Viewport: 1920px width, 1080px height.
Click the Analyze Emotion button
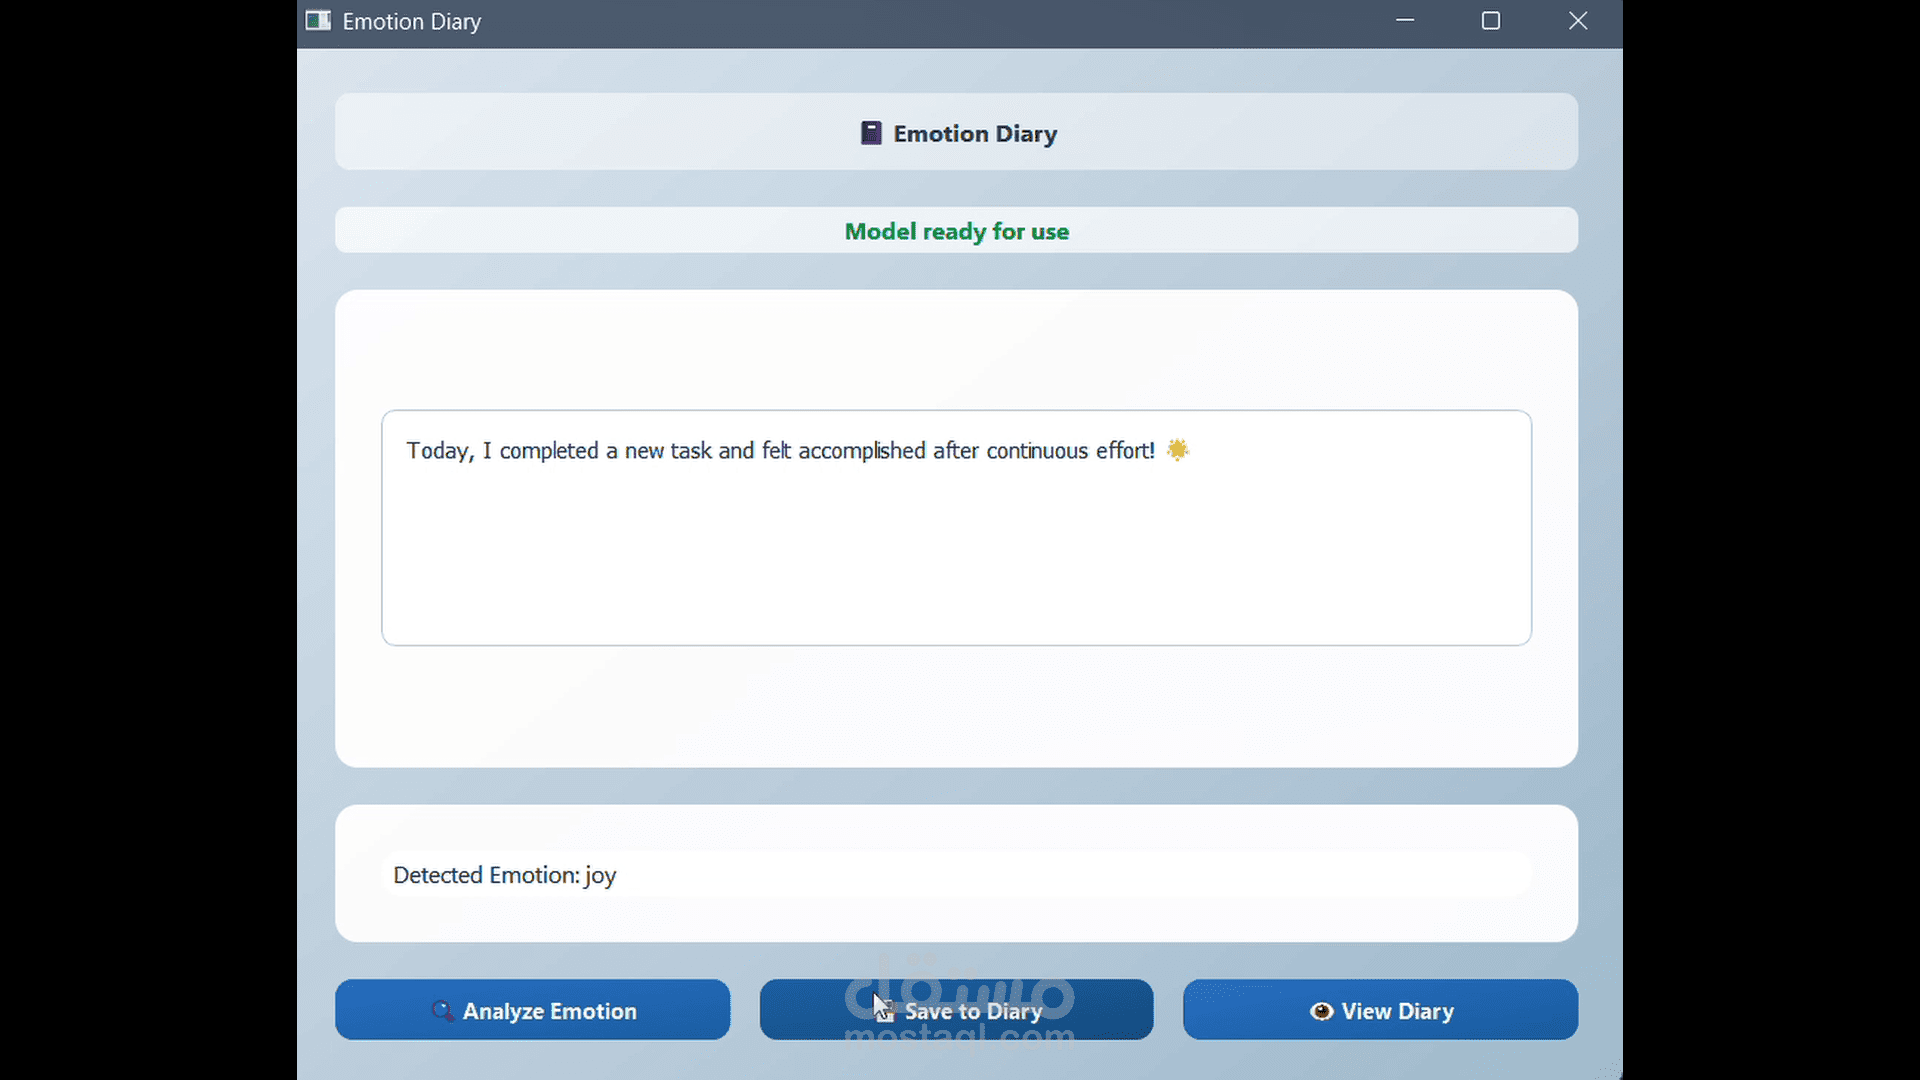coord(533,1010)
